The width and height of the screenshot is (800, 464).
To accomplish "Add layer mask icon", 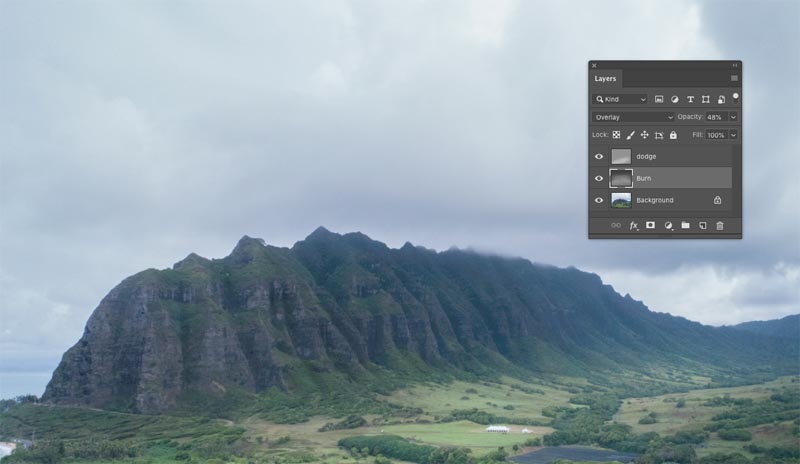I will (x=651, y=225).
